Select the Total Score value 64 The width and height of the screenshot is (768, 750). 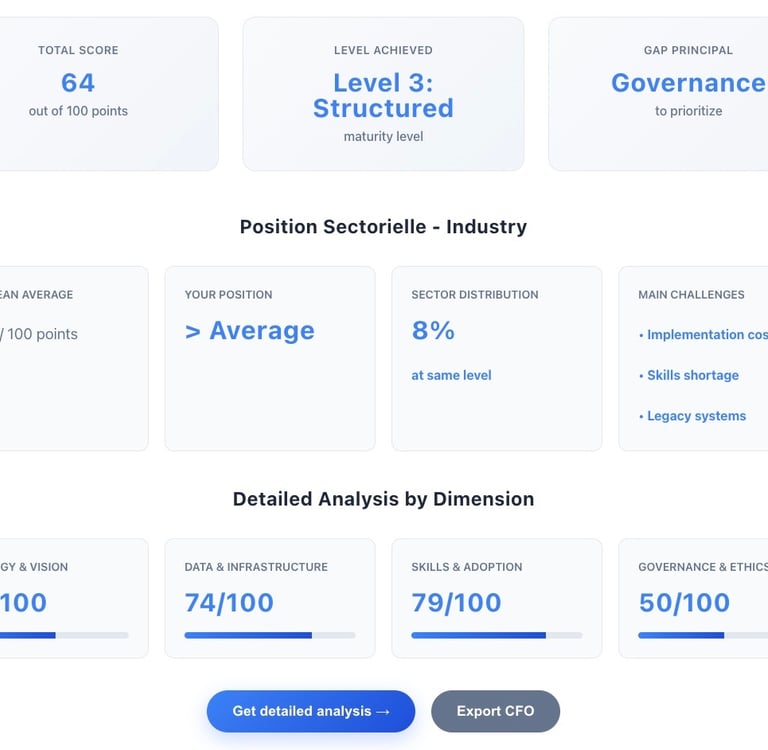[78, 82]
